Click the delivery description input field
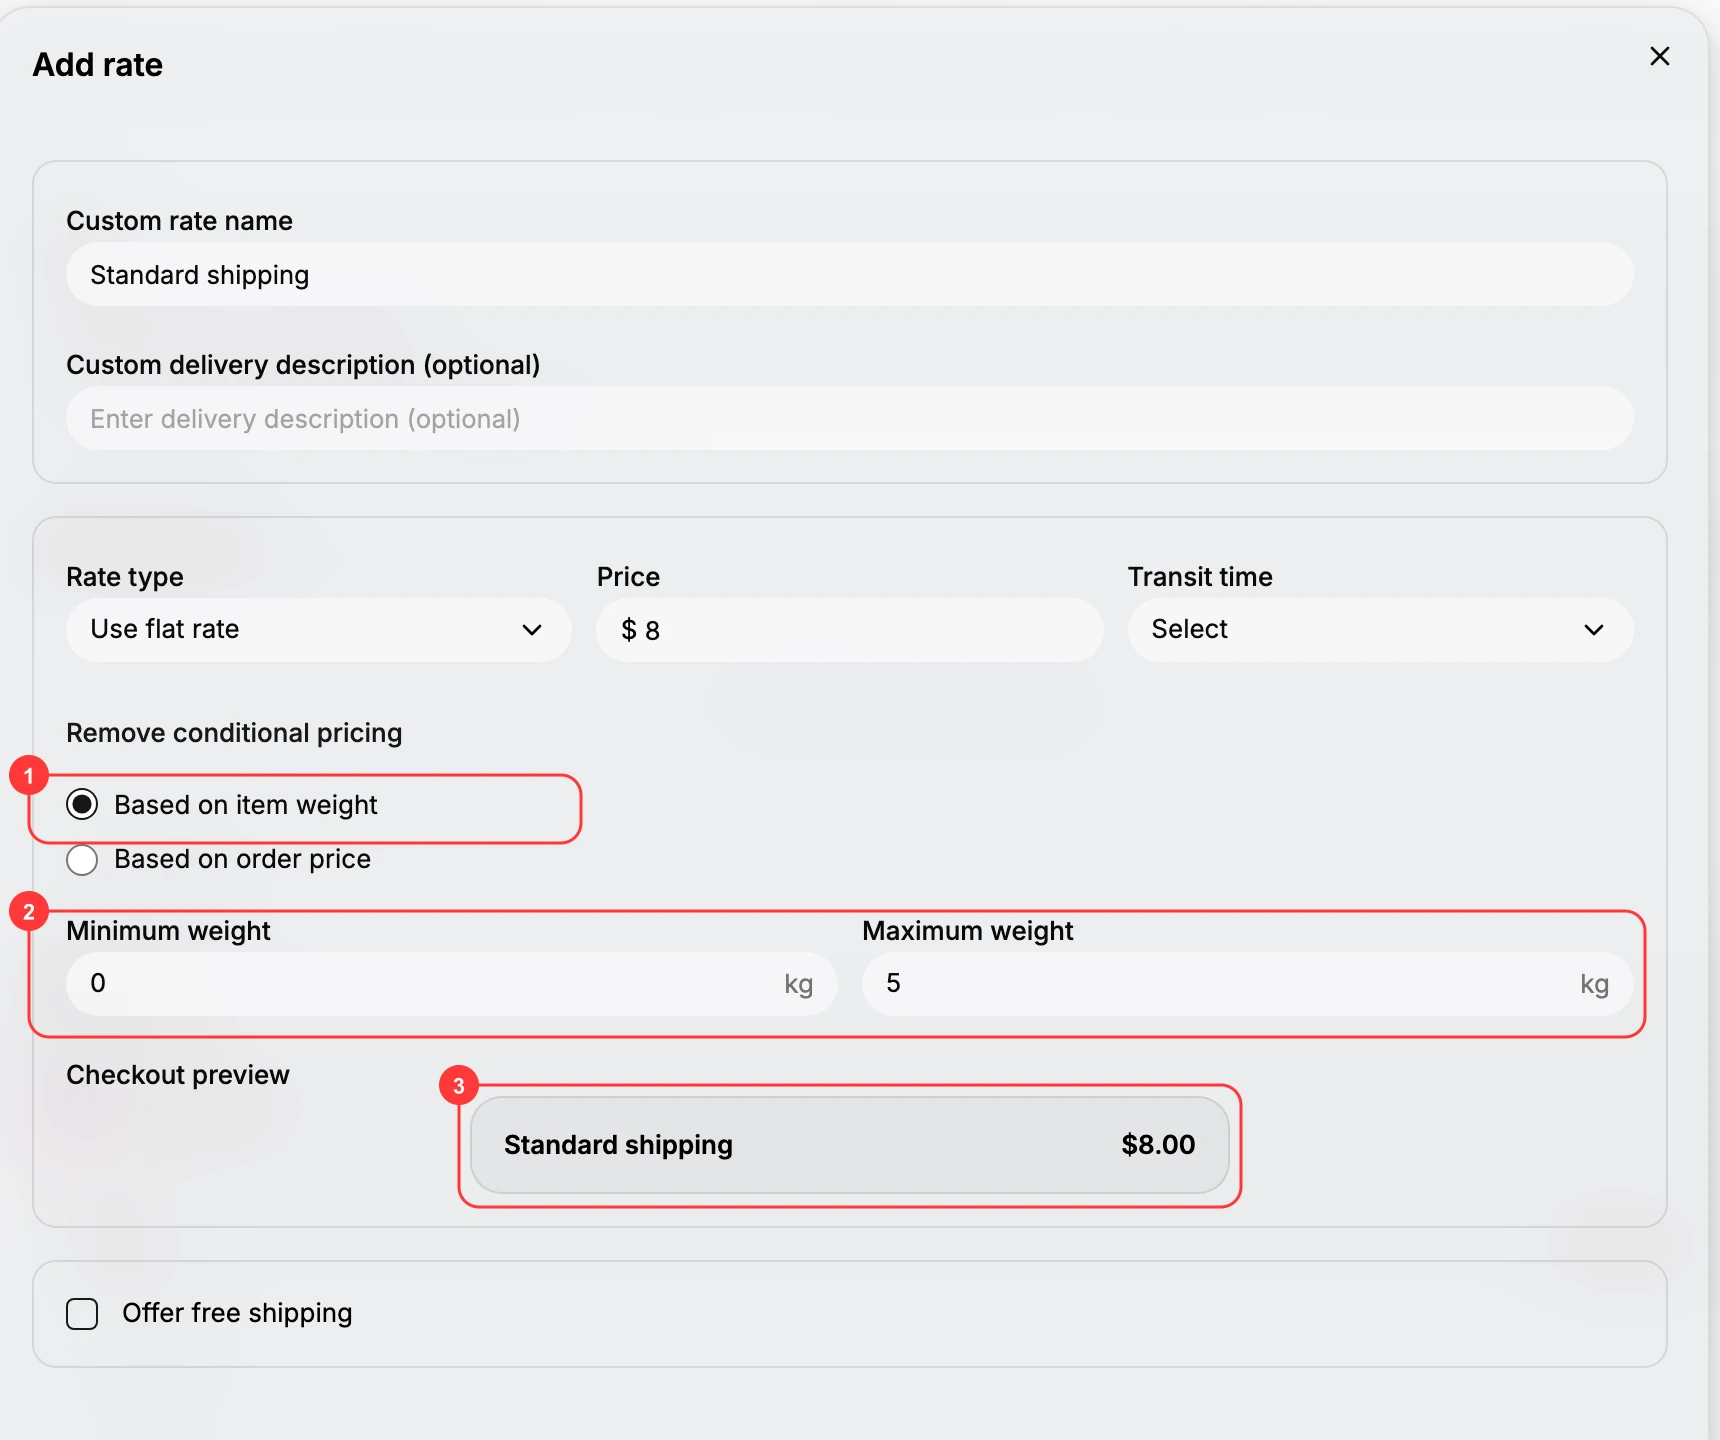 click(849, 419)
